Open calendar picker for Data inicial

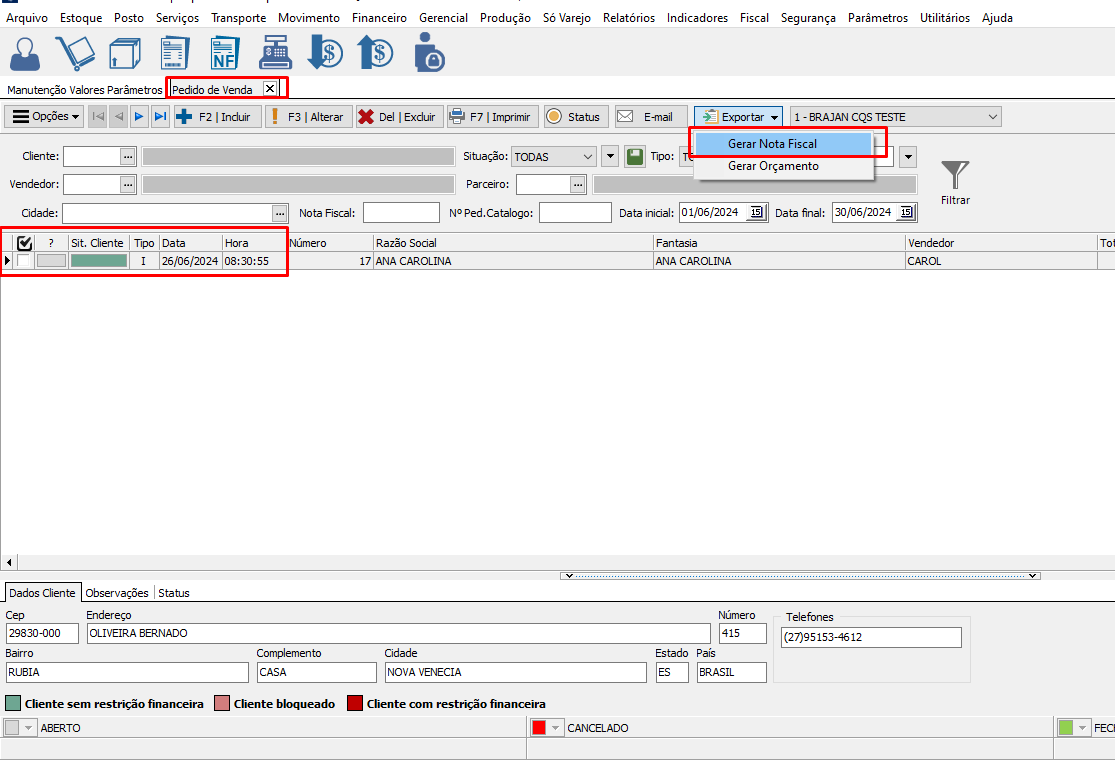(x=756, y=212)
